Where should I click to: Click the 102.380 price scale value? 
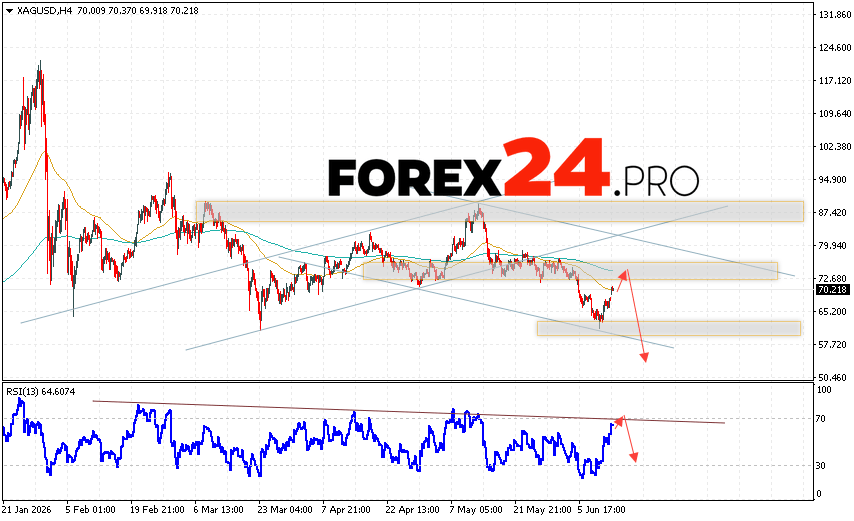click(834, 147)
